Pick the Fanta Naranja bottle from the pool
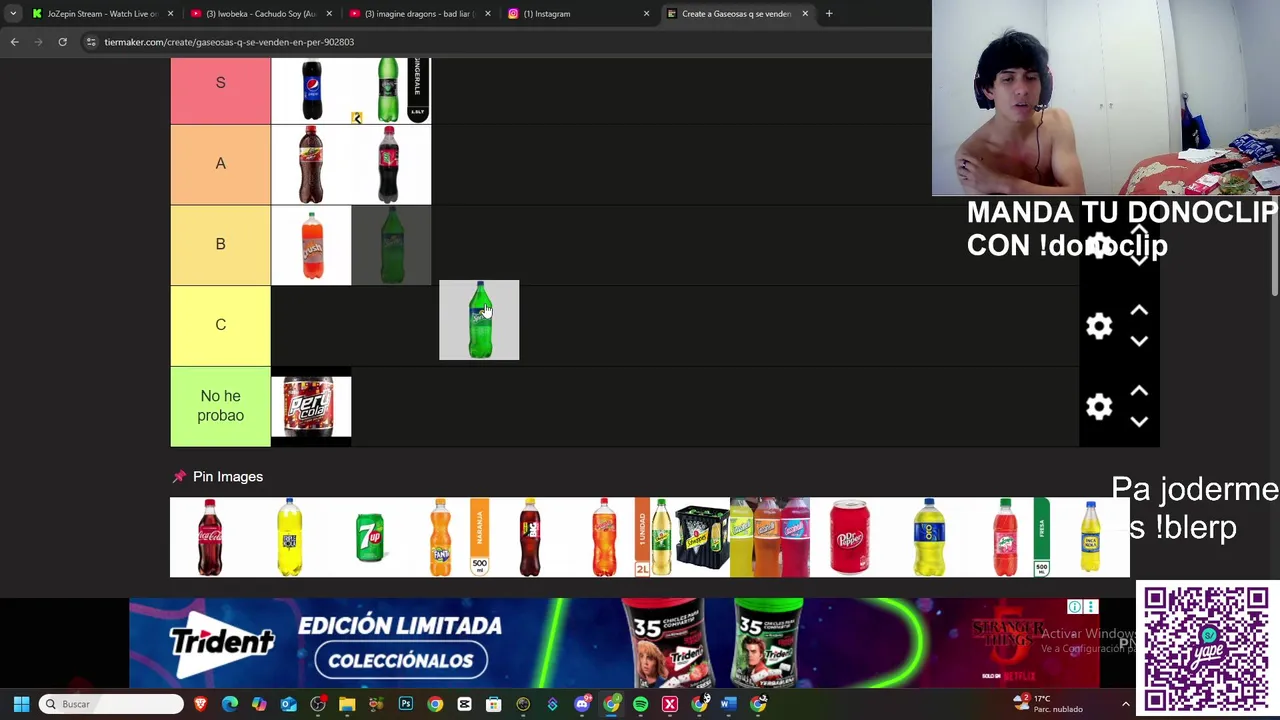 tap(450, 537)
